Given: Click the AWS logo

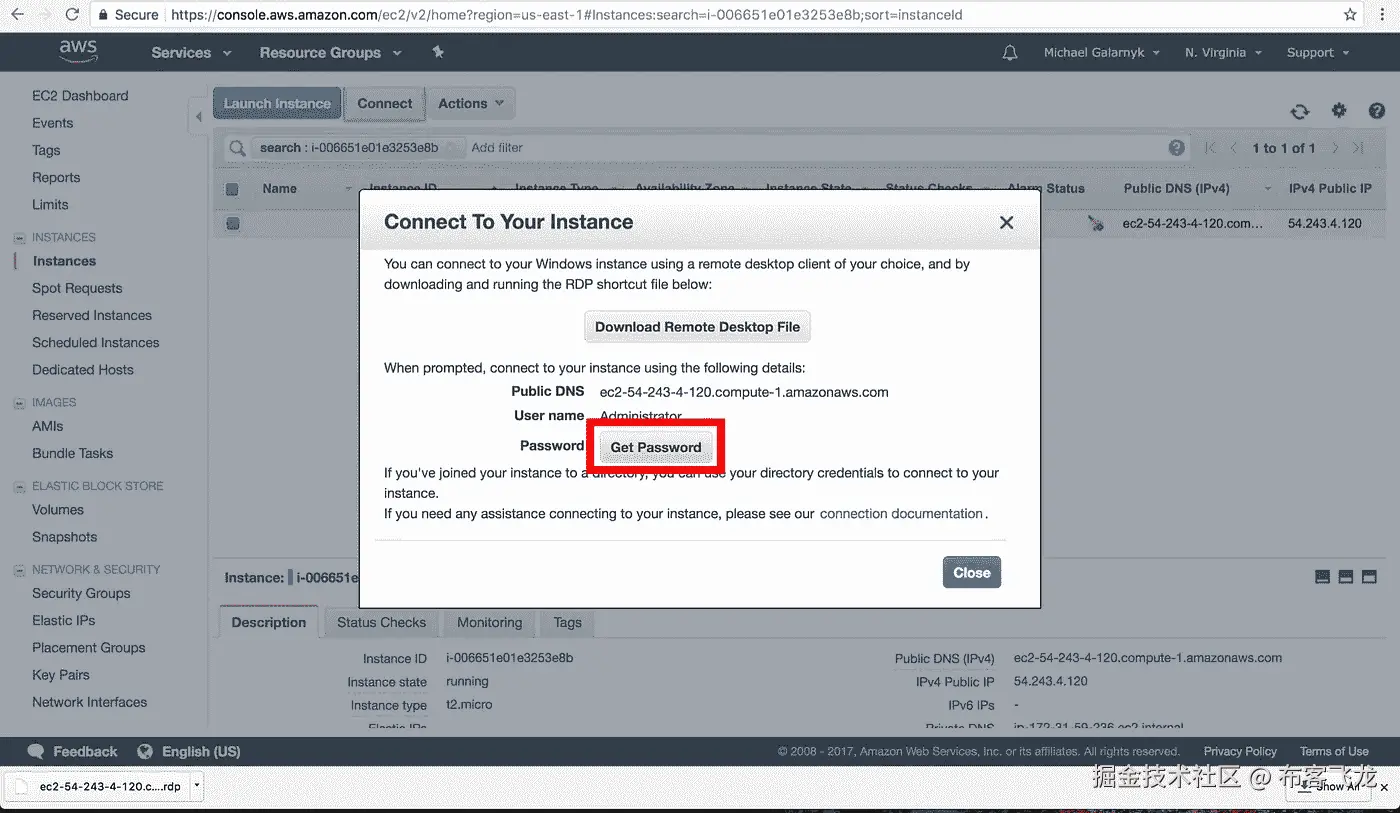Looking at the screenshot, I should pyautogui.click(x=78, y=51).
